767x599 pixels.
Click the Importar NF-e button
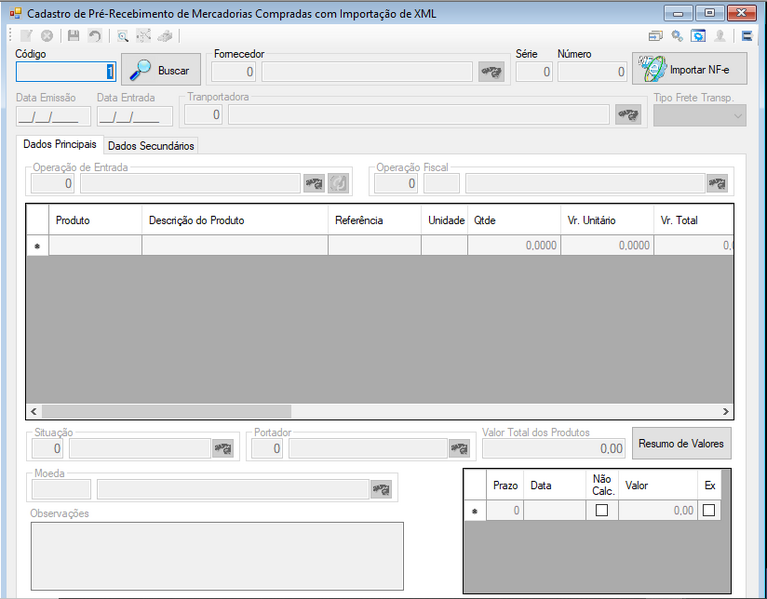click(x=690, y=69)
